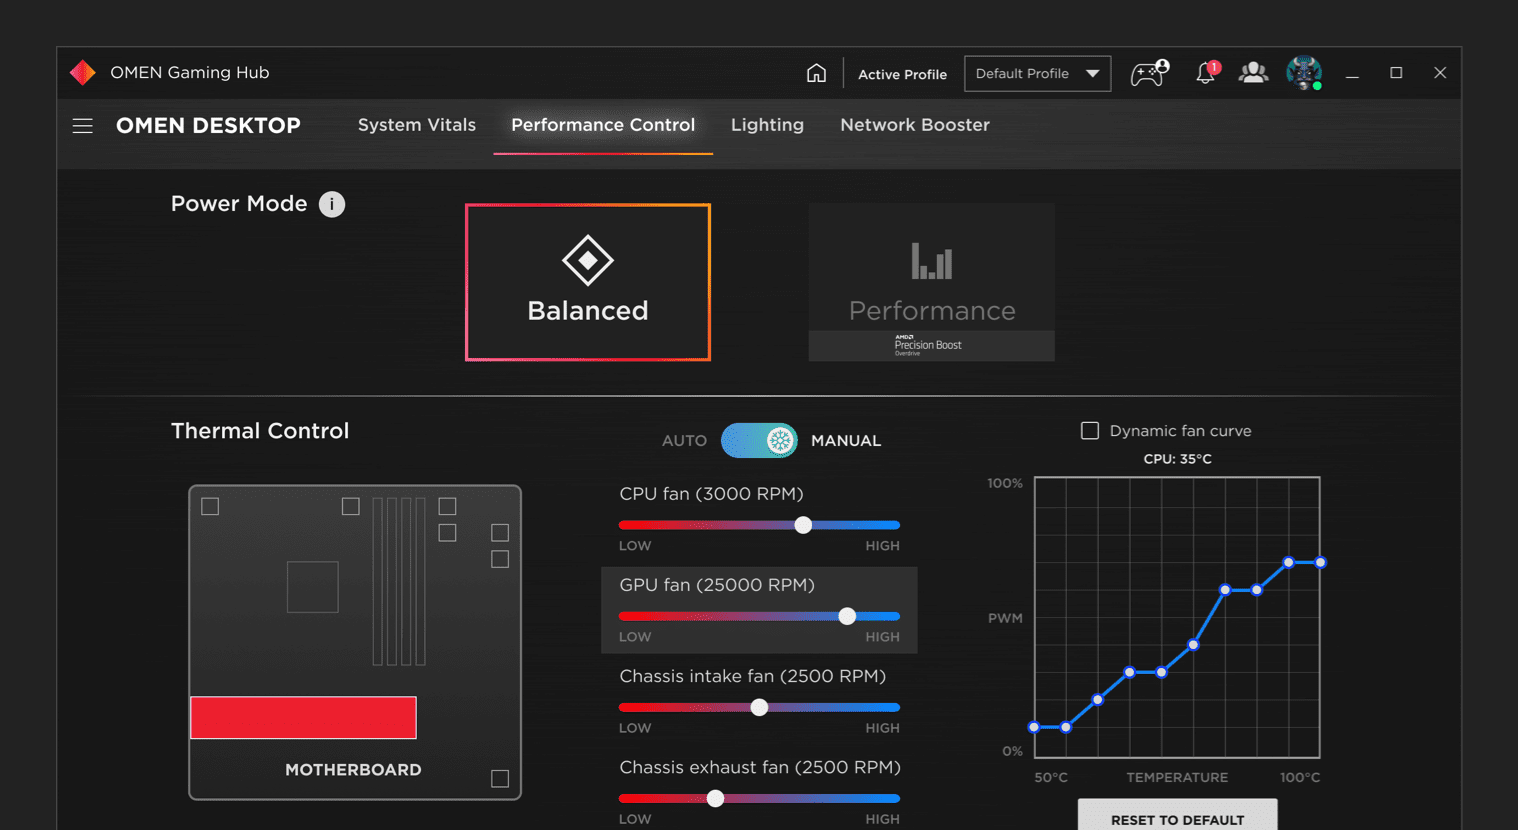Open the notifications bell
Screen dimensions: 1518x830
click(1207, 73)
